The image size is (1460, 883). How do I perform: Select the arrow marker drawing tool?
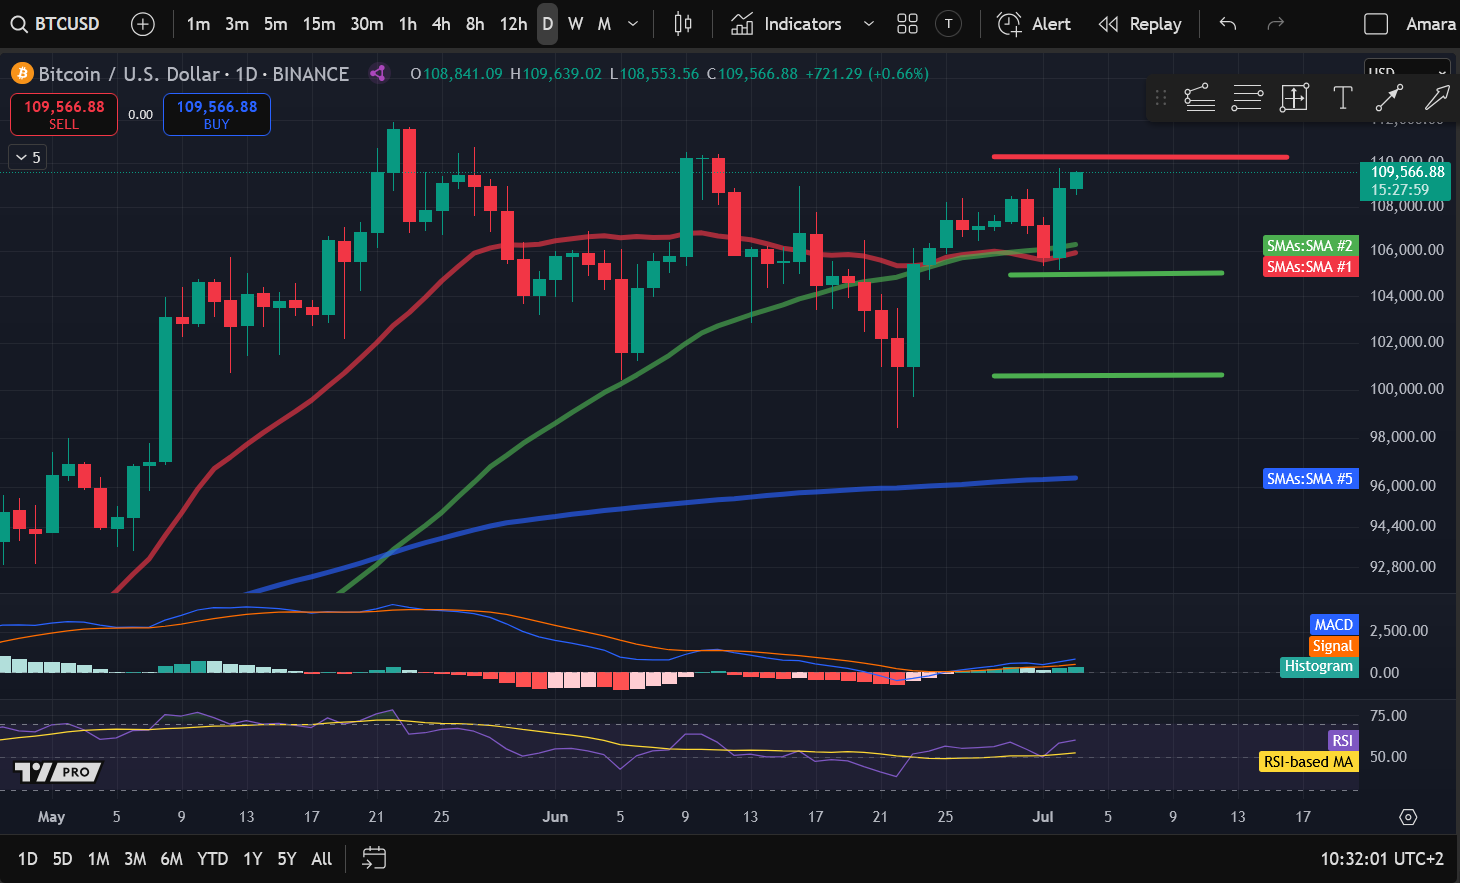tap(1437, 98)
